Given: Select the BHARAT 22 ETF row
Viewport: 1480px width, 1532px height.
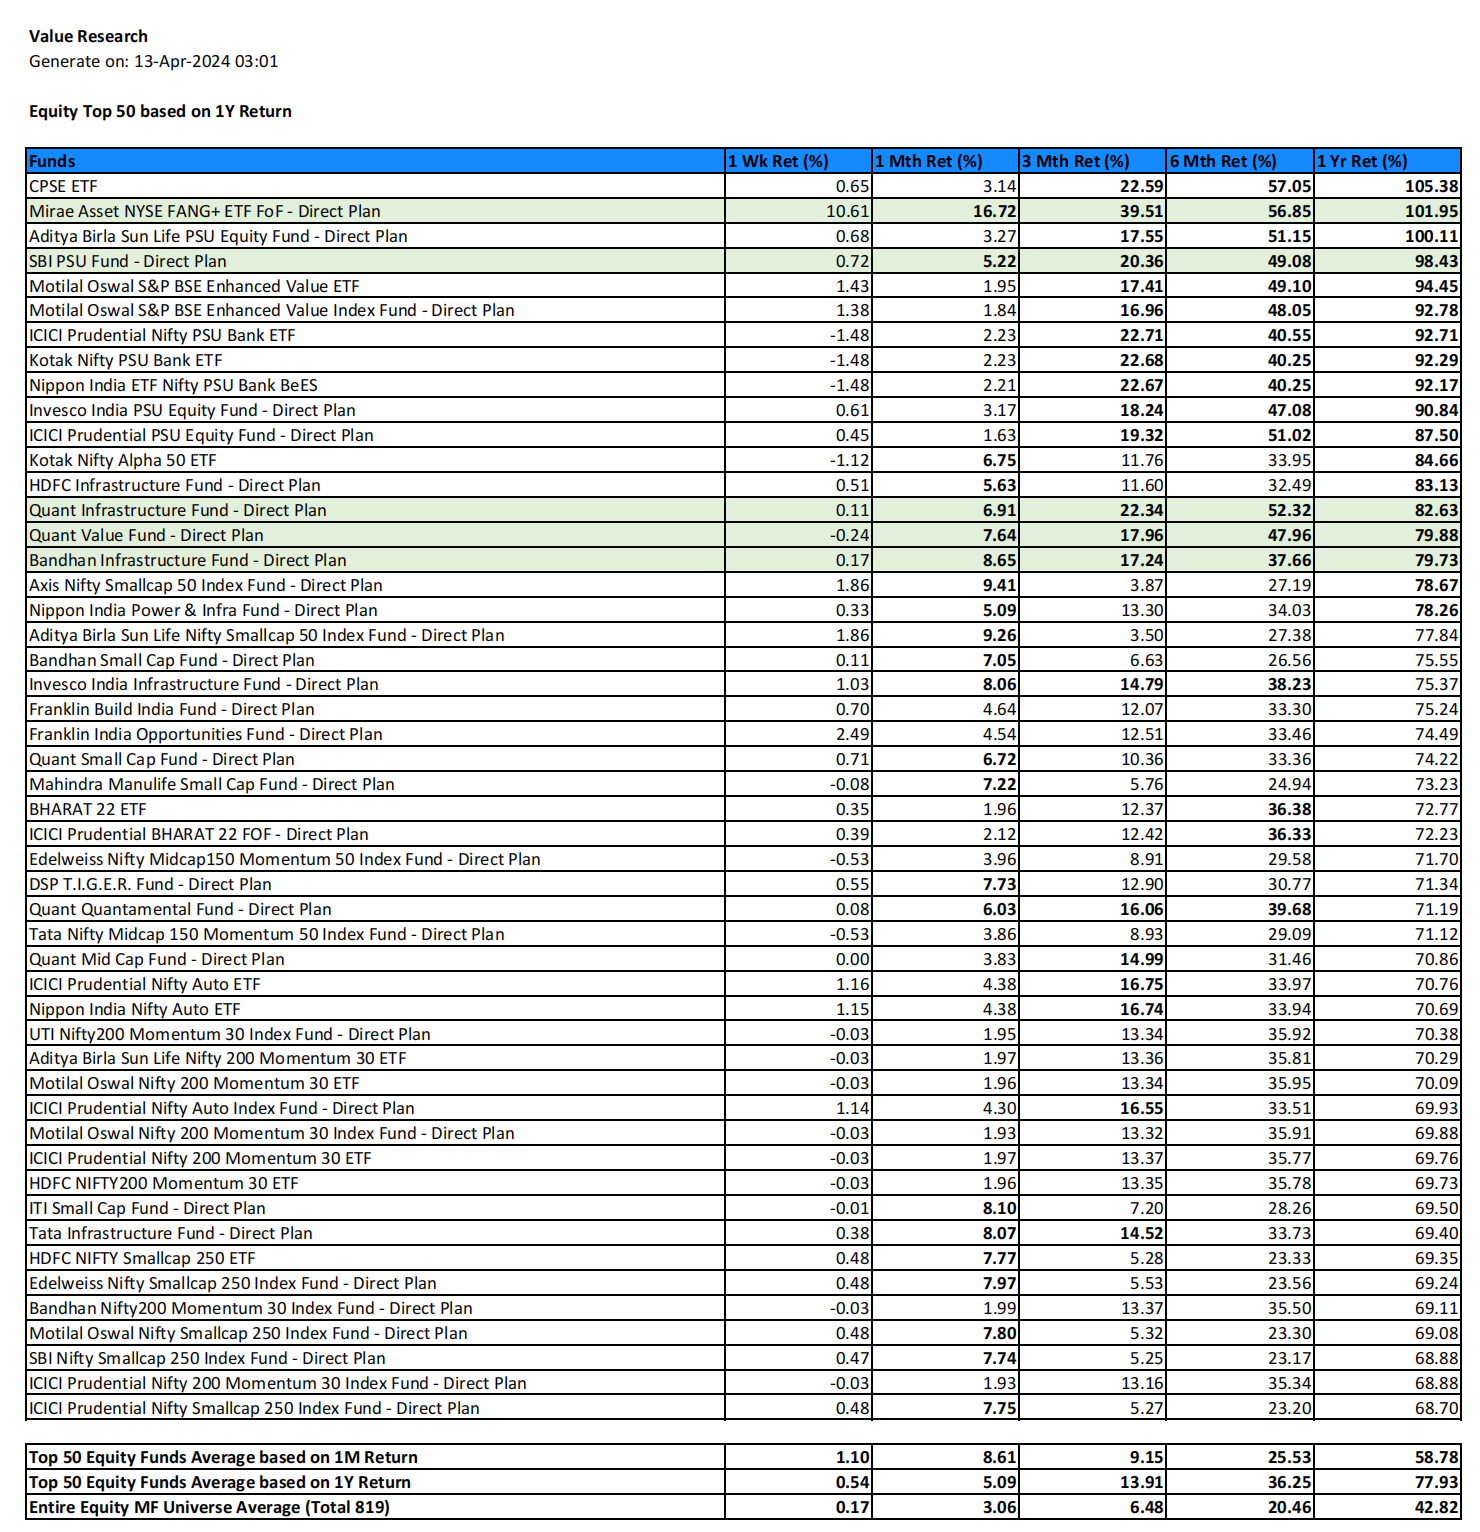Looking at the screenshot, I should click(x=743, y=809).
